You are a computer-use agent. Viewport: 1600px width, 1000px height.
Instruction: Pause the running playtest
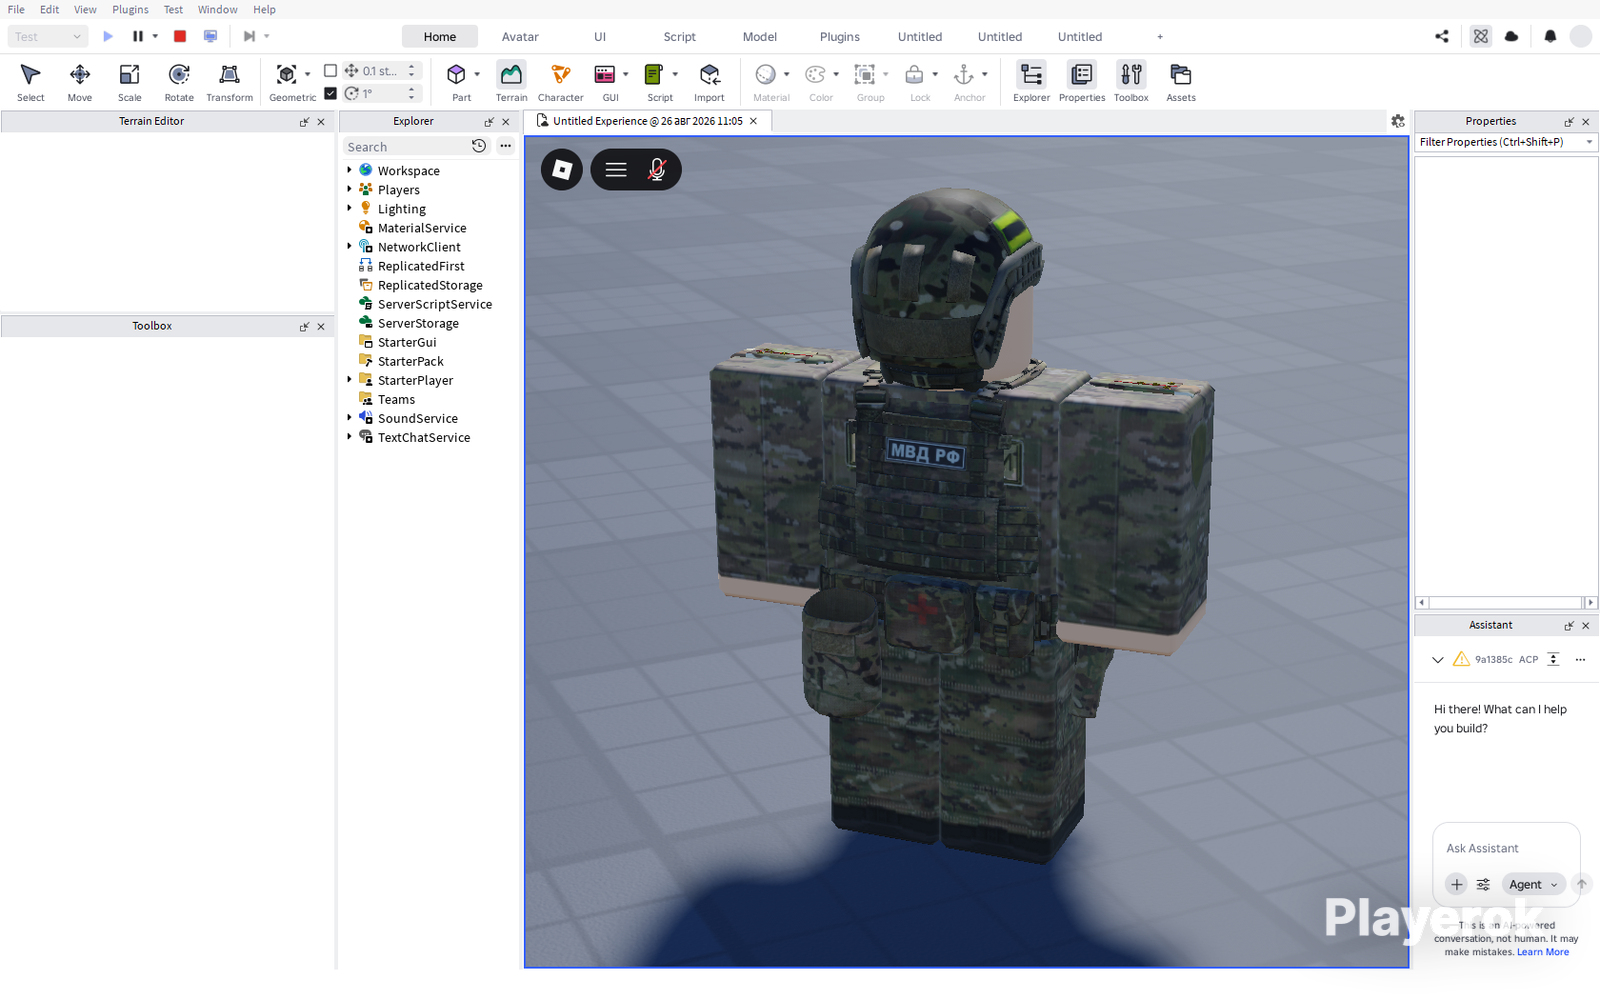click(138, 36)
